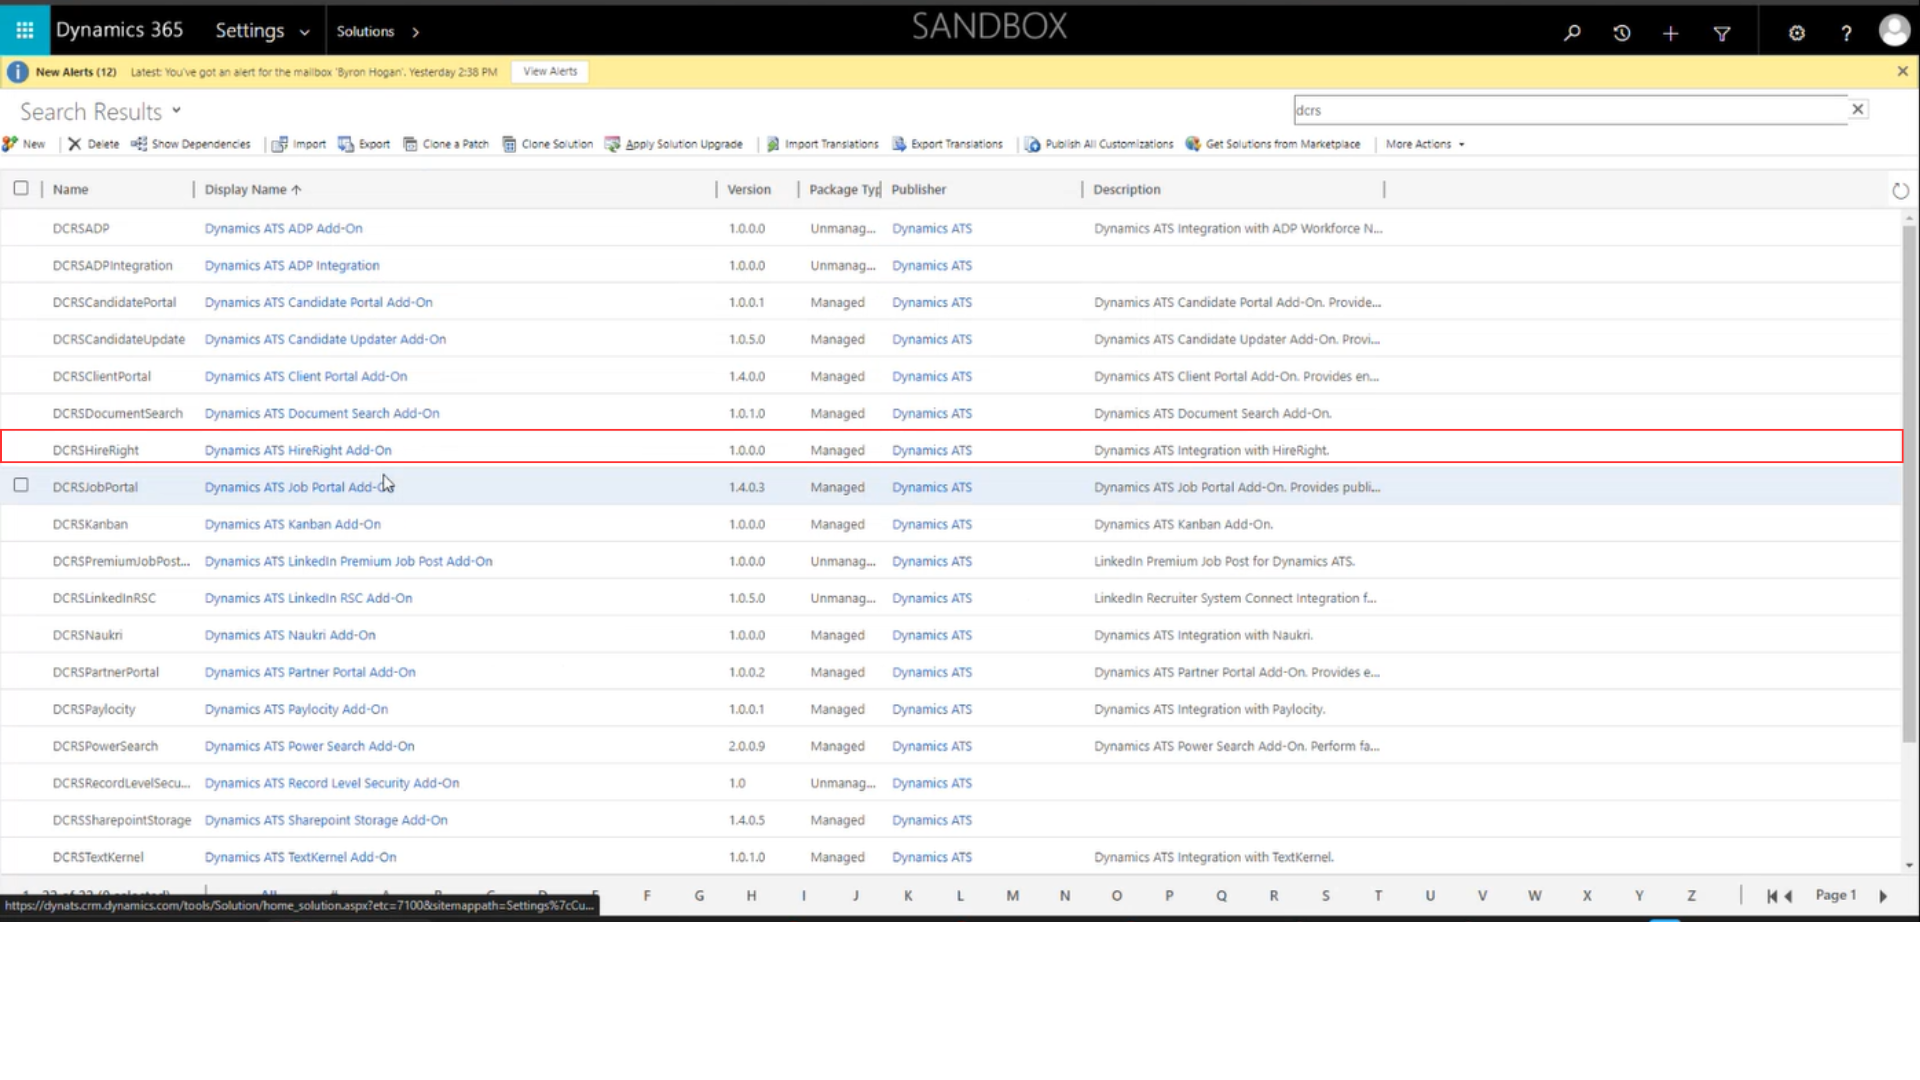The image size is (1920, 1080).
Task: Click Show Dependencies toolbar button
Action: (x=191, y=144)
